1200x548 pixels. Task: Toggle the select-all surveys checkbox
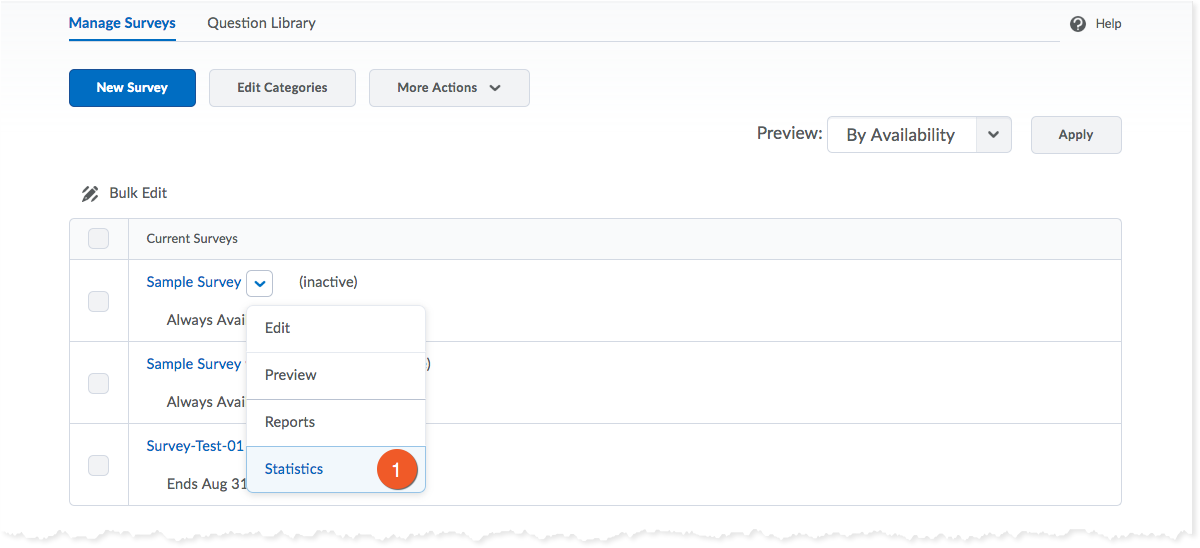[98, 239]
